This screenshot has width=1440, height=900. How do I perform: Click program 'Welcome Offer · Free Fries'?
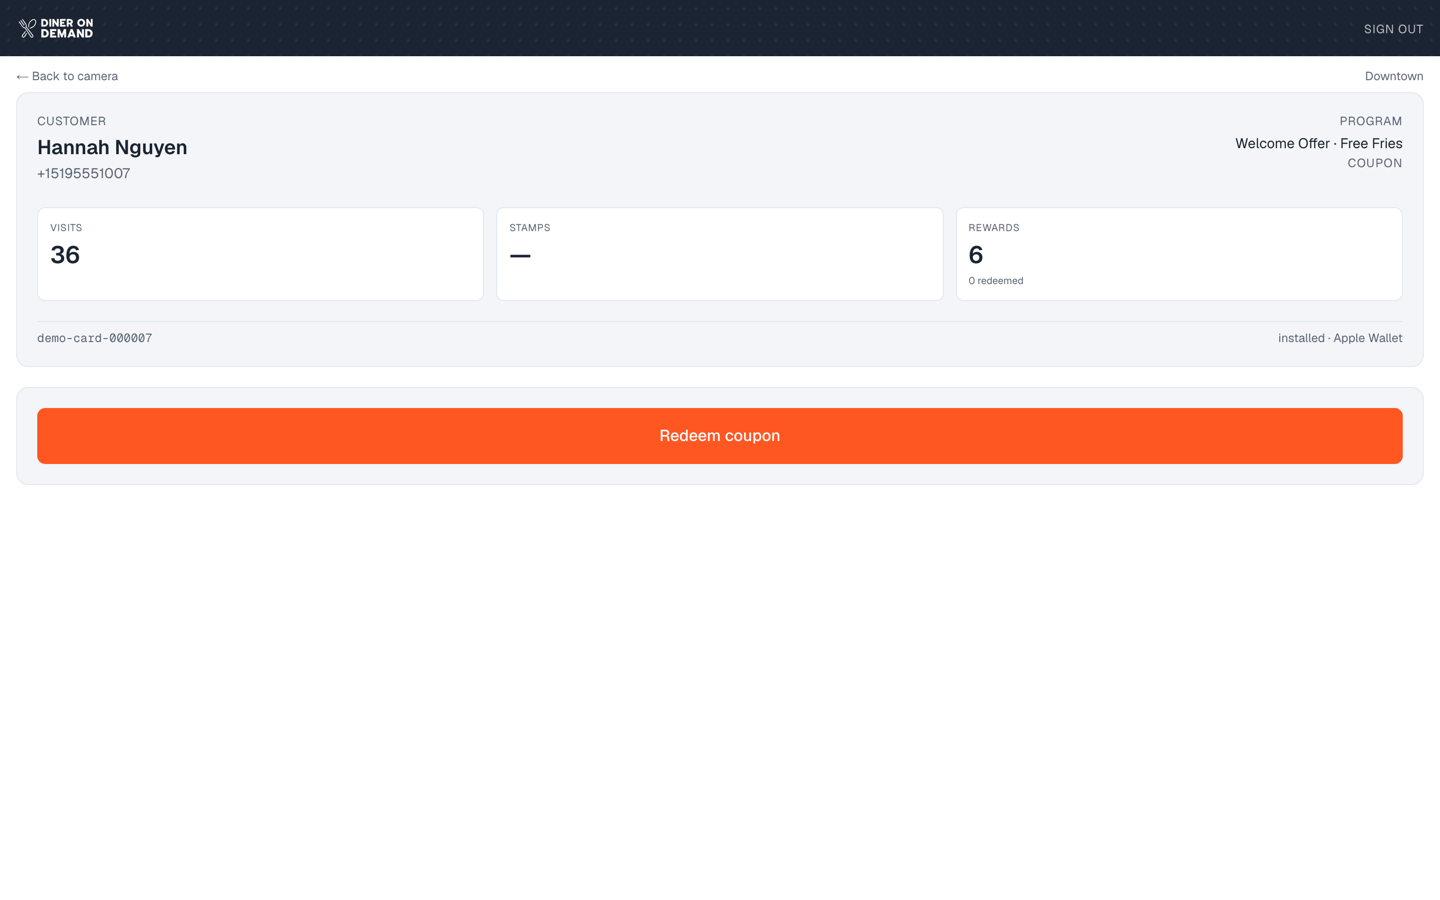pyautogui.click(x=1319, y=143)
